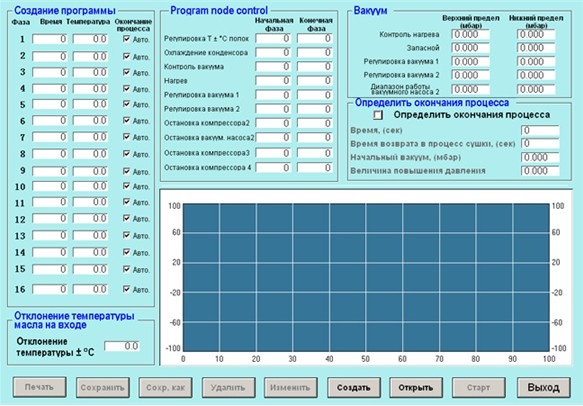Set Начальная фаза for Регулировка вакуума 1
This screenshot has height=406, width=583.
(273, 95)
